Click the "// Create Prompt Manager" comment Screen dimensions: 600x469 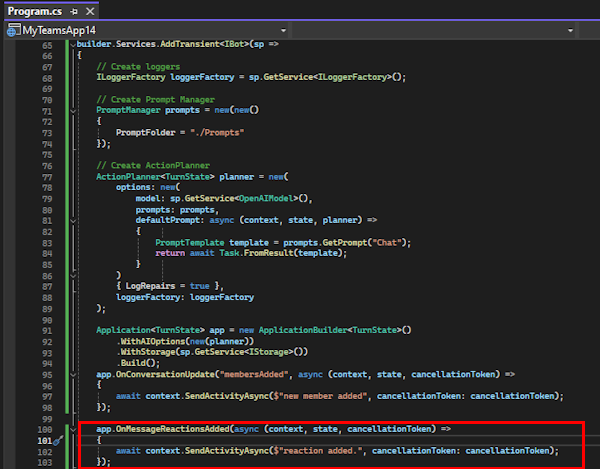(x=155, y=99)
